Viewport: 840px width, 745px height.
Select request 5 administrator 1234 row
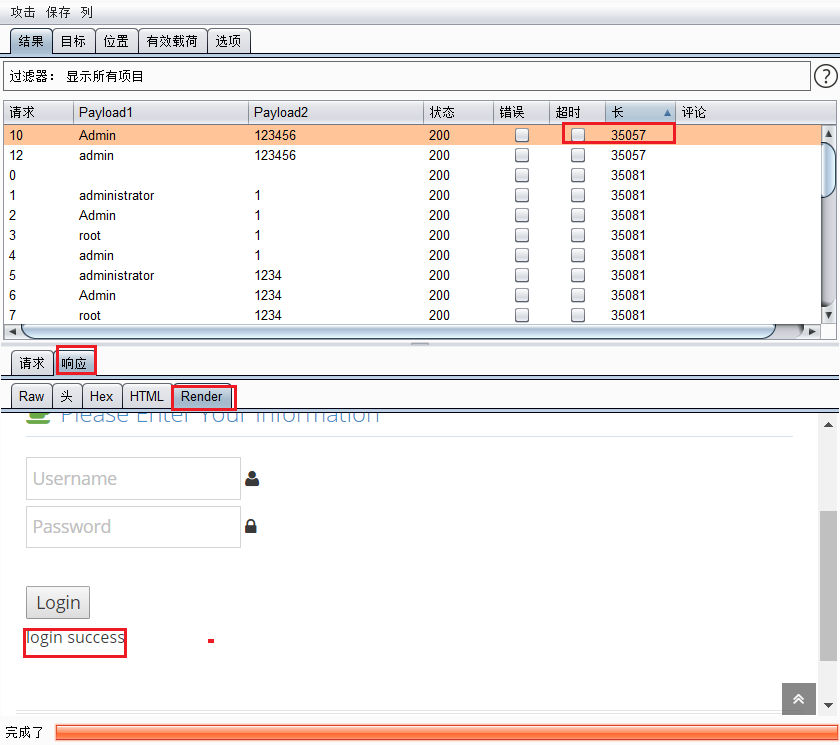tap(412, 275)
